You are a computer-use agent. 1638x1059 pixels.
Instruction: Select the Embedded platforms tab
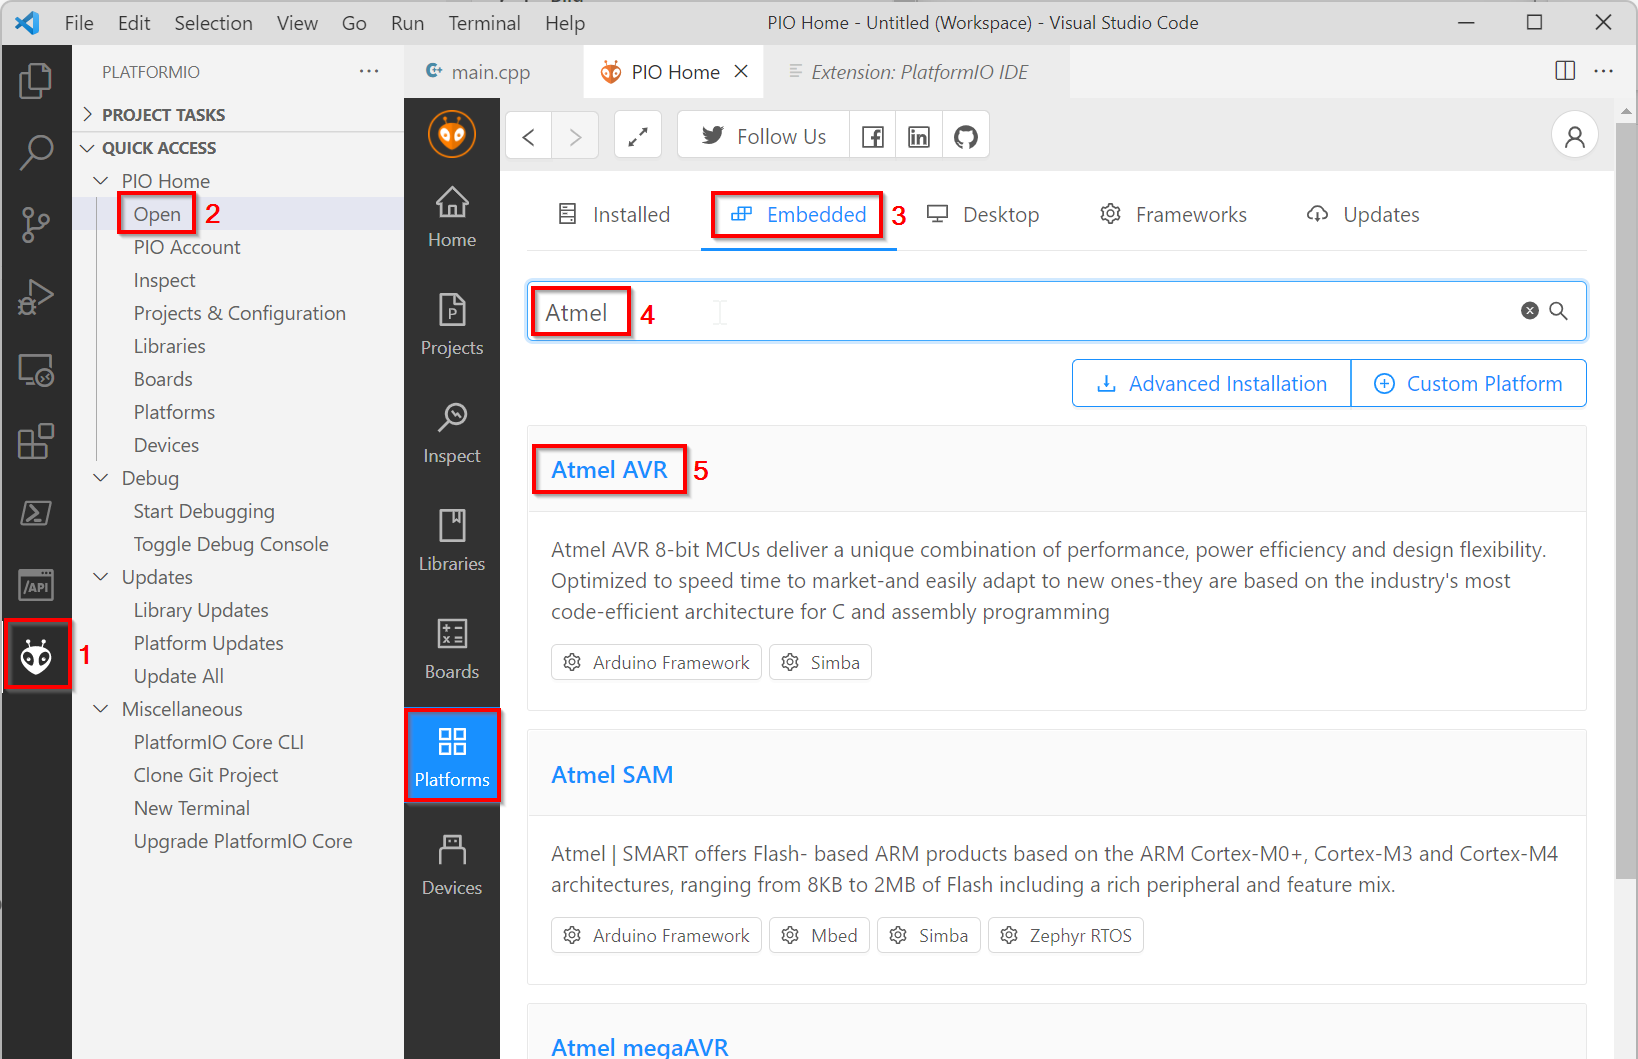click(x=798, y=215)
